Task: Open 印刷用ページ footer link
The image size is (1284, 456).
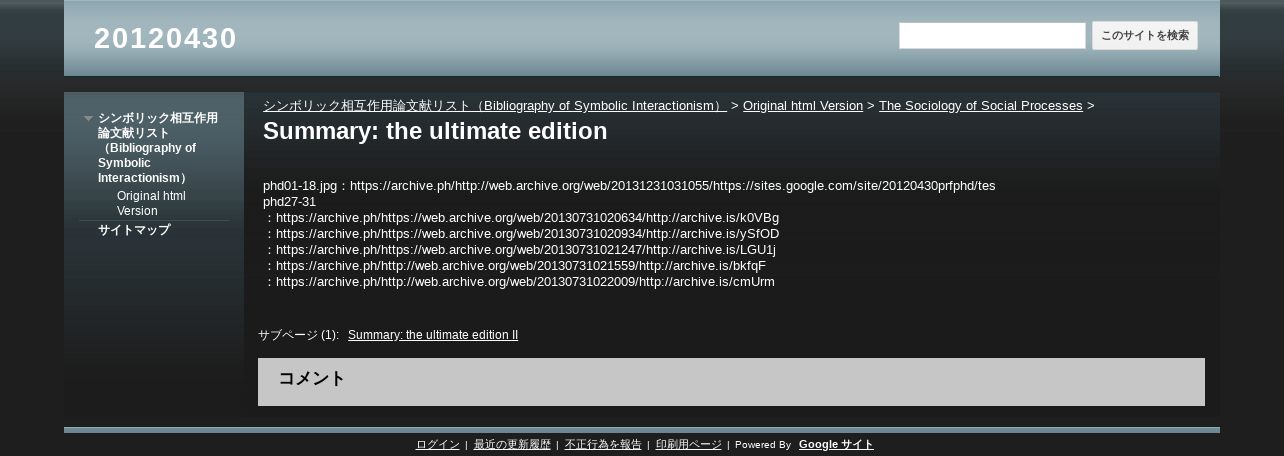Action: pyautogui.click(x=688, y=445)
